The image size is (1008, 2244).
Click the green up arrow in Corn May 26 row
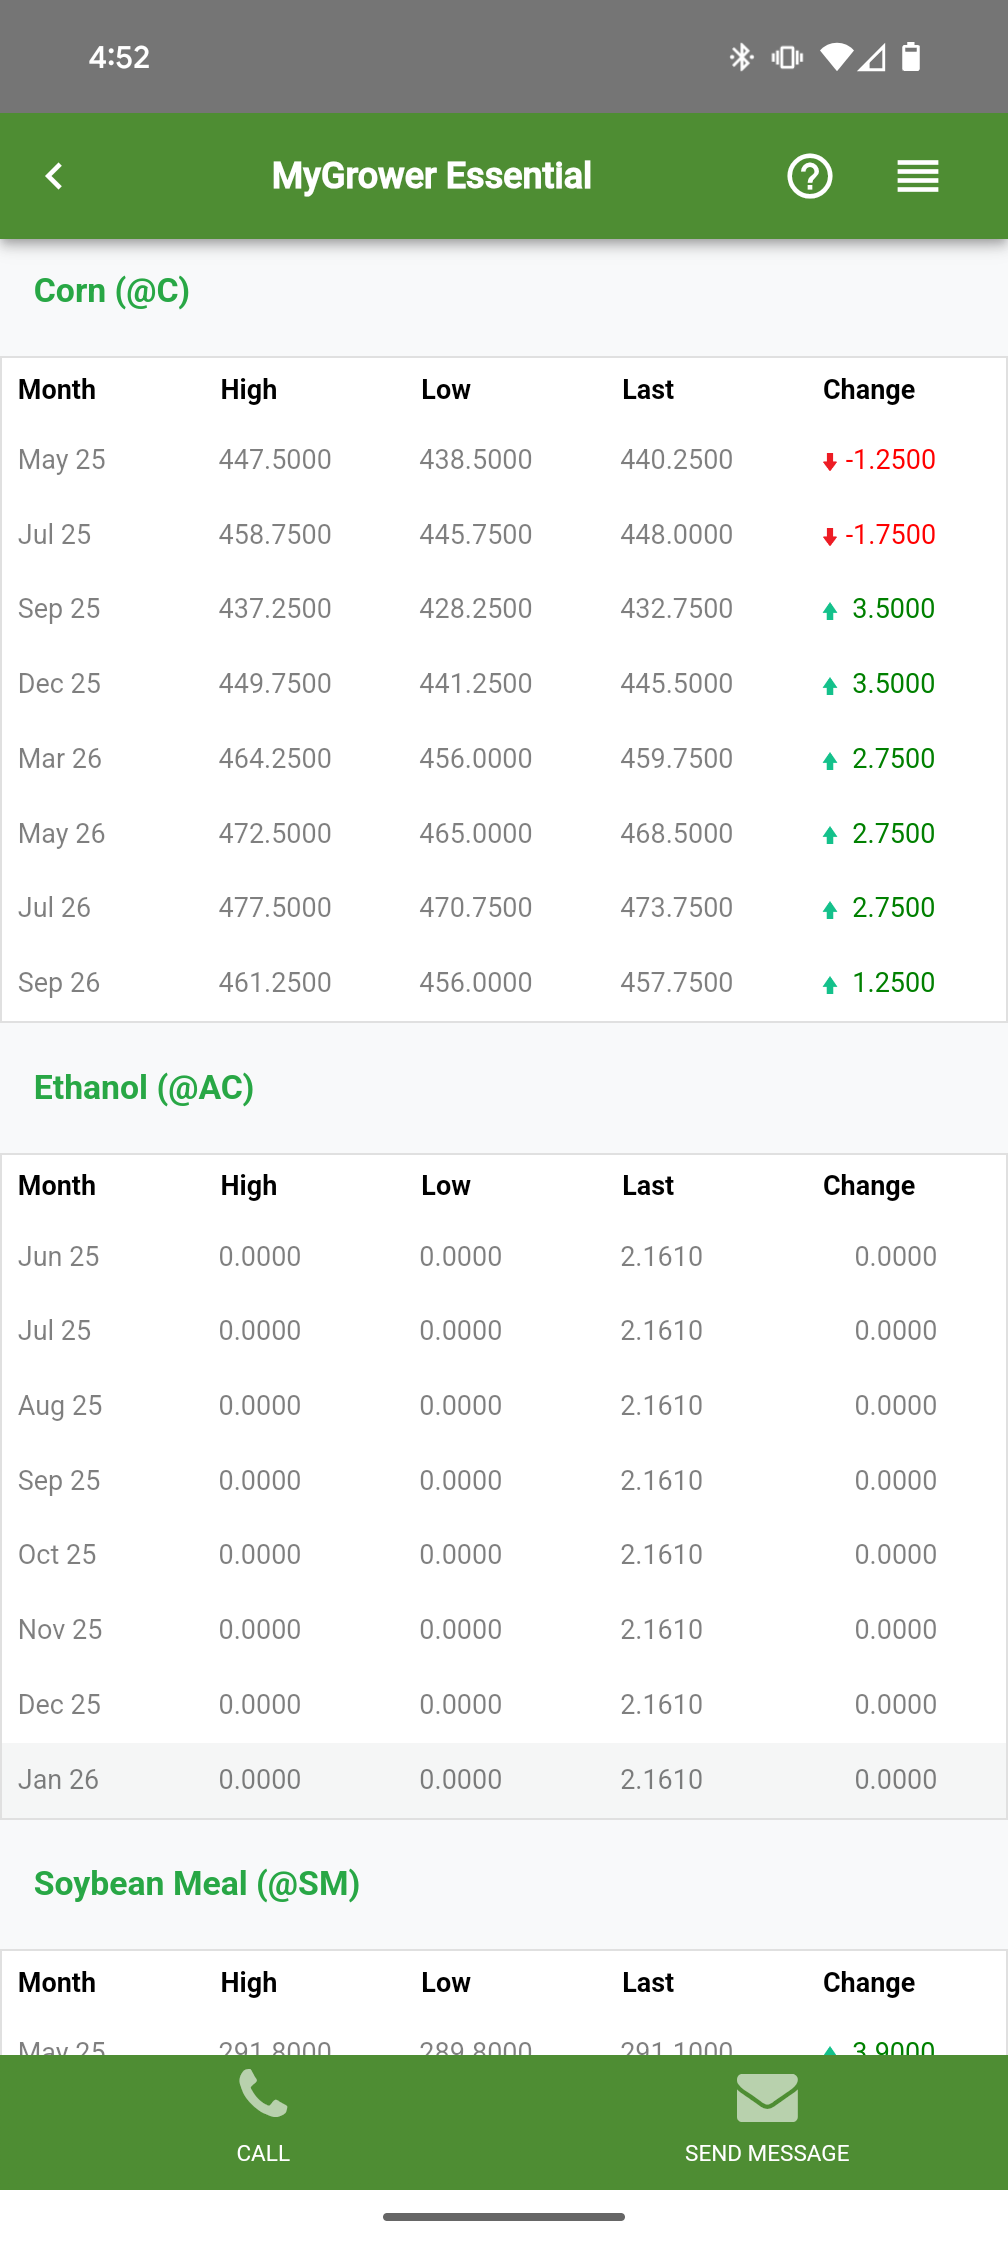(829, 834)
